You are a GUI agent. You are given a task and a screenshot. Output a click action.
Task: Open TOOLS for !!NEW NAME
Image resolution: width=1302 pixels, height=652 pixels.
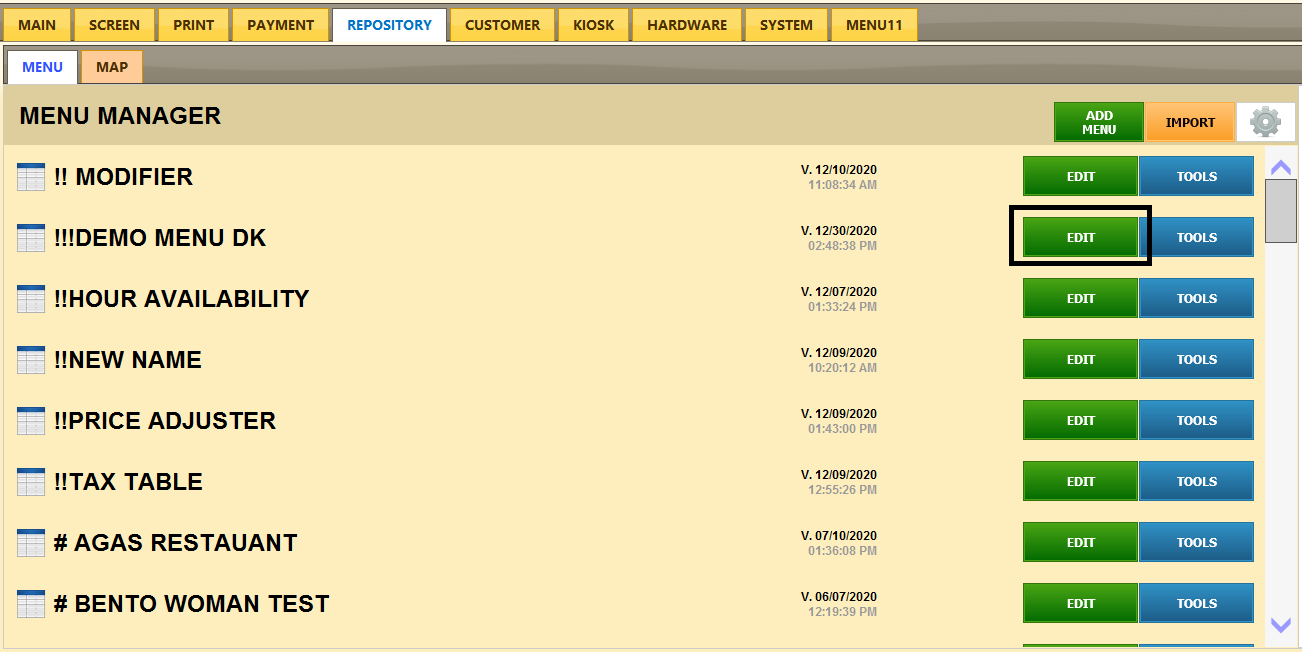coord(1196,359)
